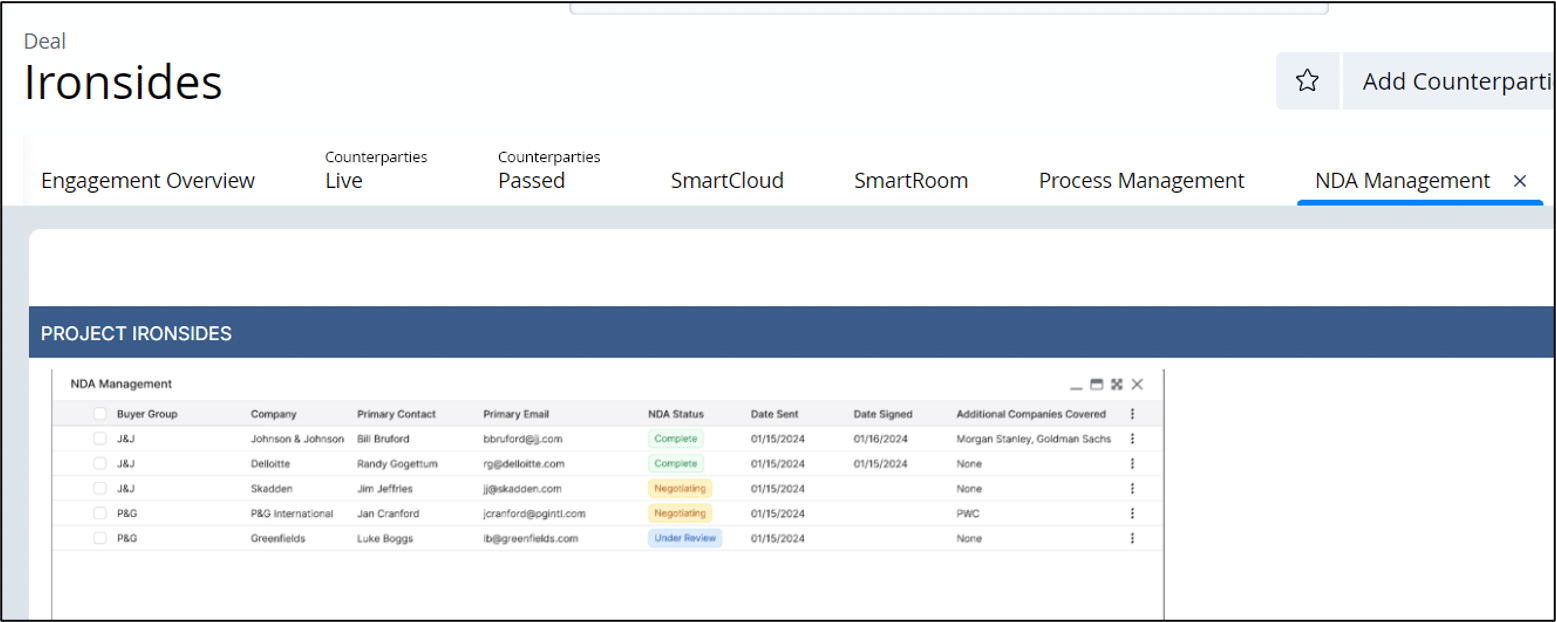Restore the NDA Management widget window
Screen dimensions: 1556x622
[1096, 384]
